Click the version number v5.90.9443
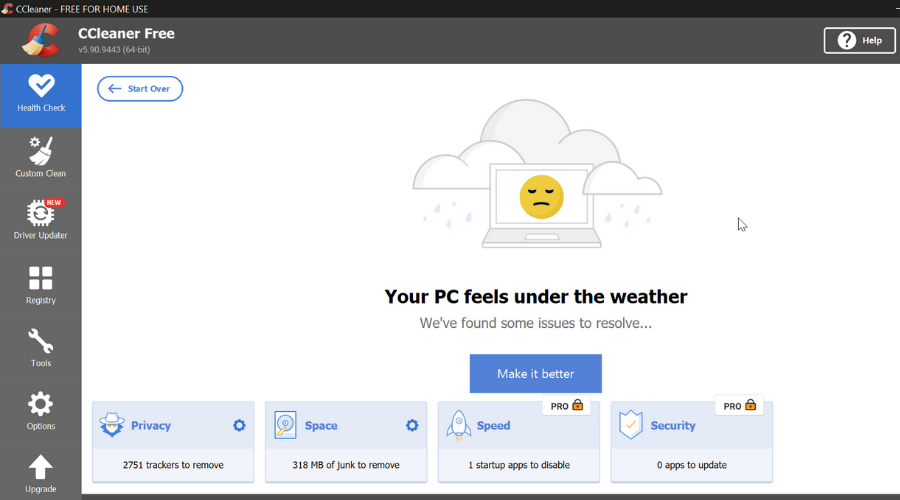This screenshot has height=500, width=900. (114, 50)
